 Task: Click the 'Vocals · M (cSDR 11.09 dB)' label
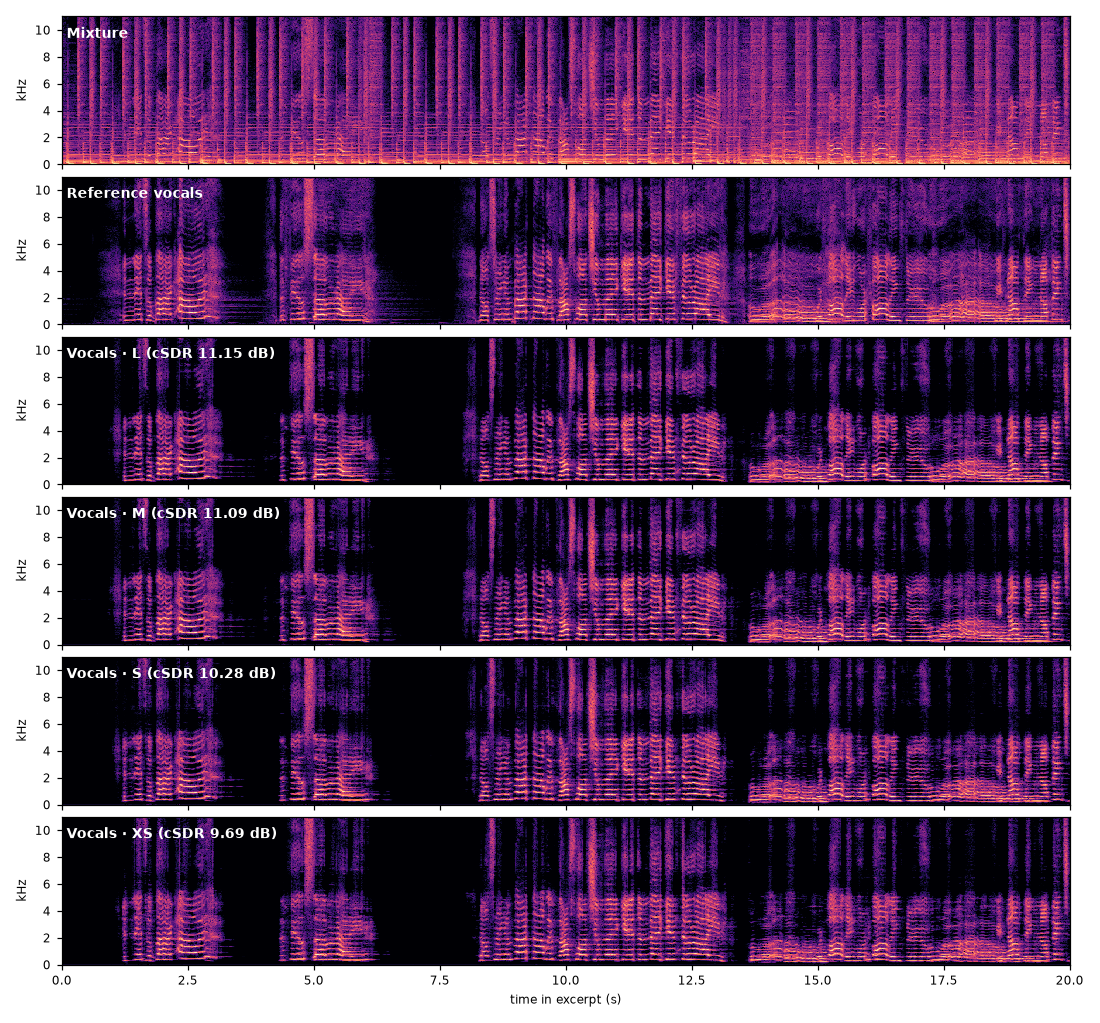click(173, 513)
